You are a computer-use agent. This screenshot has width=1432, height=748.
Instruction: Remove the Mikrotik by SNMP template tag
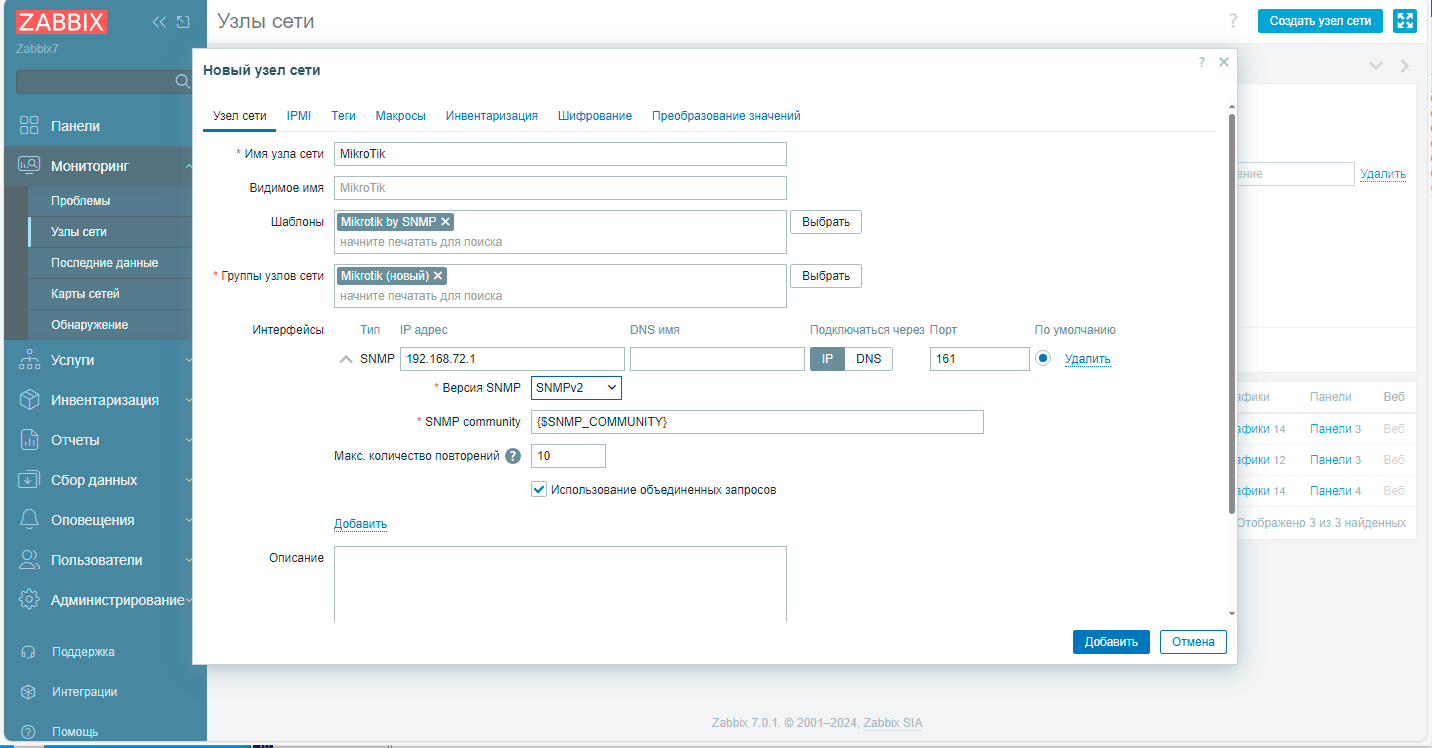click(446, 222)
